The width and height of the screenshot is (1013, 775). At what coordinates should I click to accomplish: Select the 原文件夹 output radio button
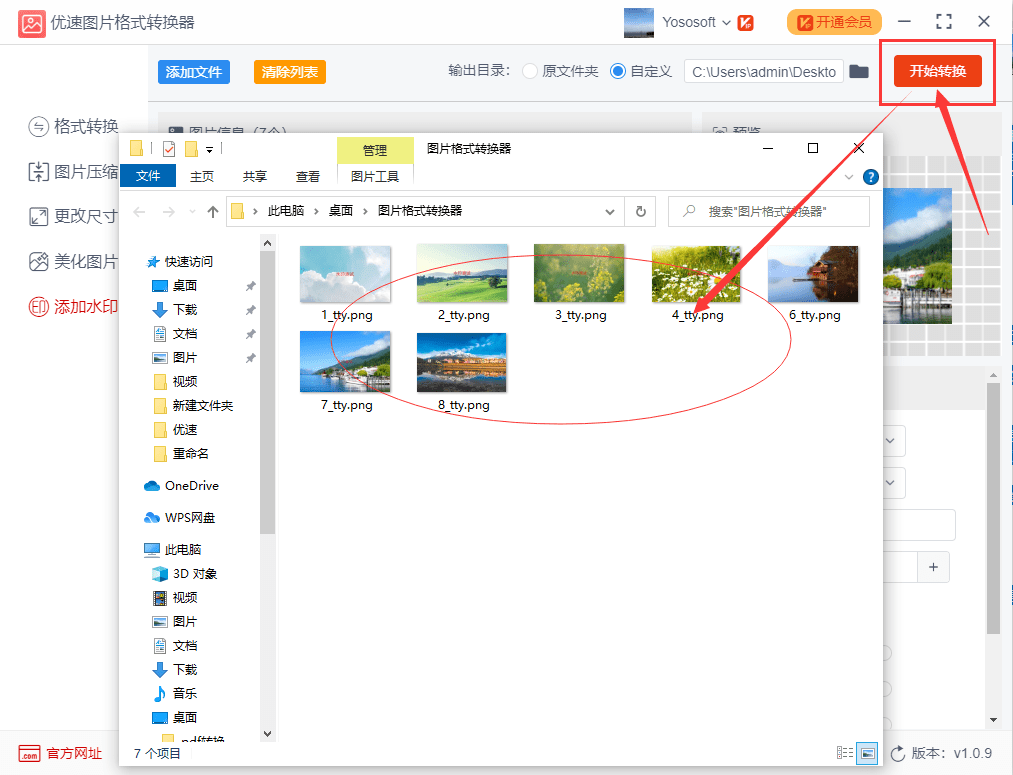click(530, 72)
